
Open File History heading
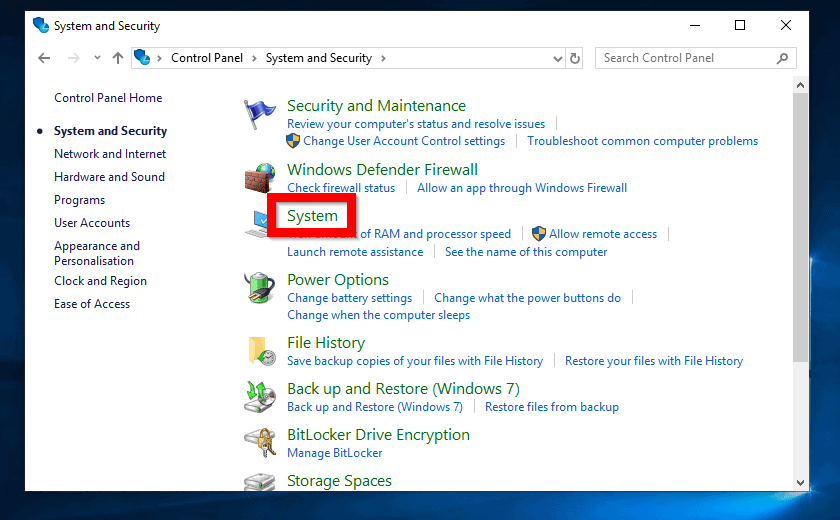pyautogui.click(x=326, y=343)
